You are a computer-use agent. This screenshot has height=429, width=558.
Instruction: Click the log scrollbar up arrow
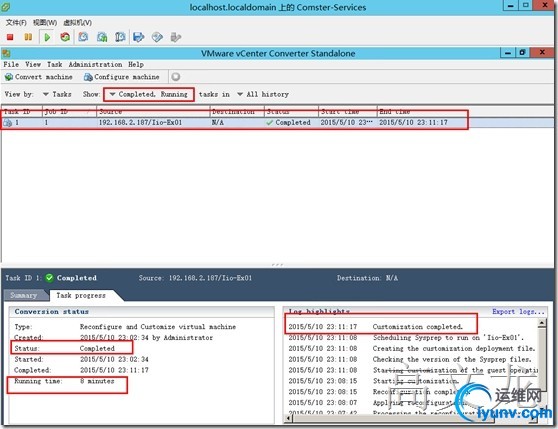542,323
